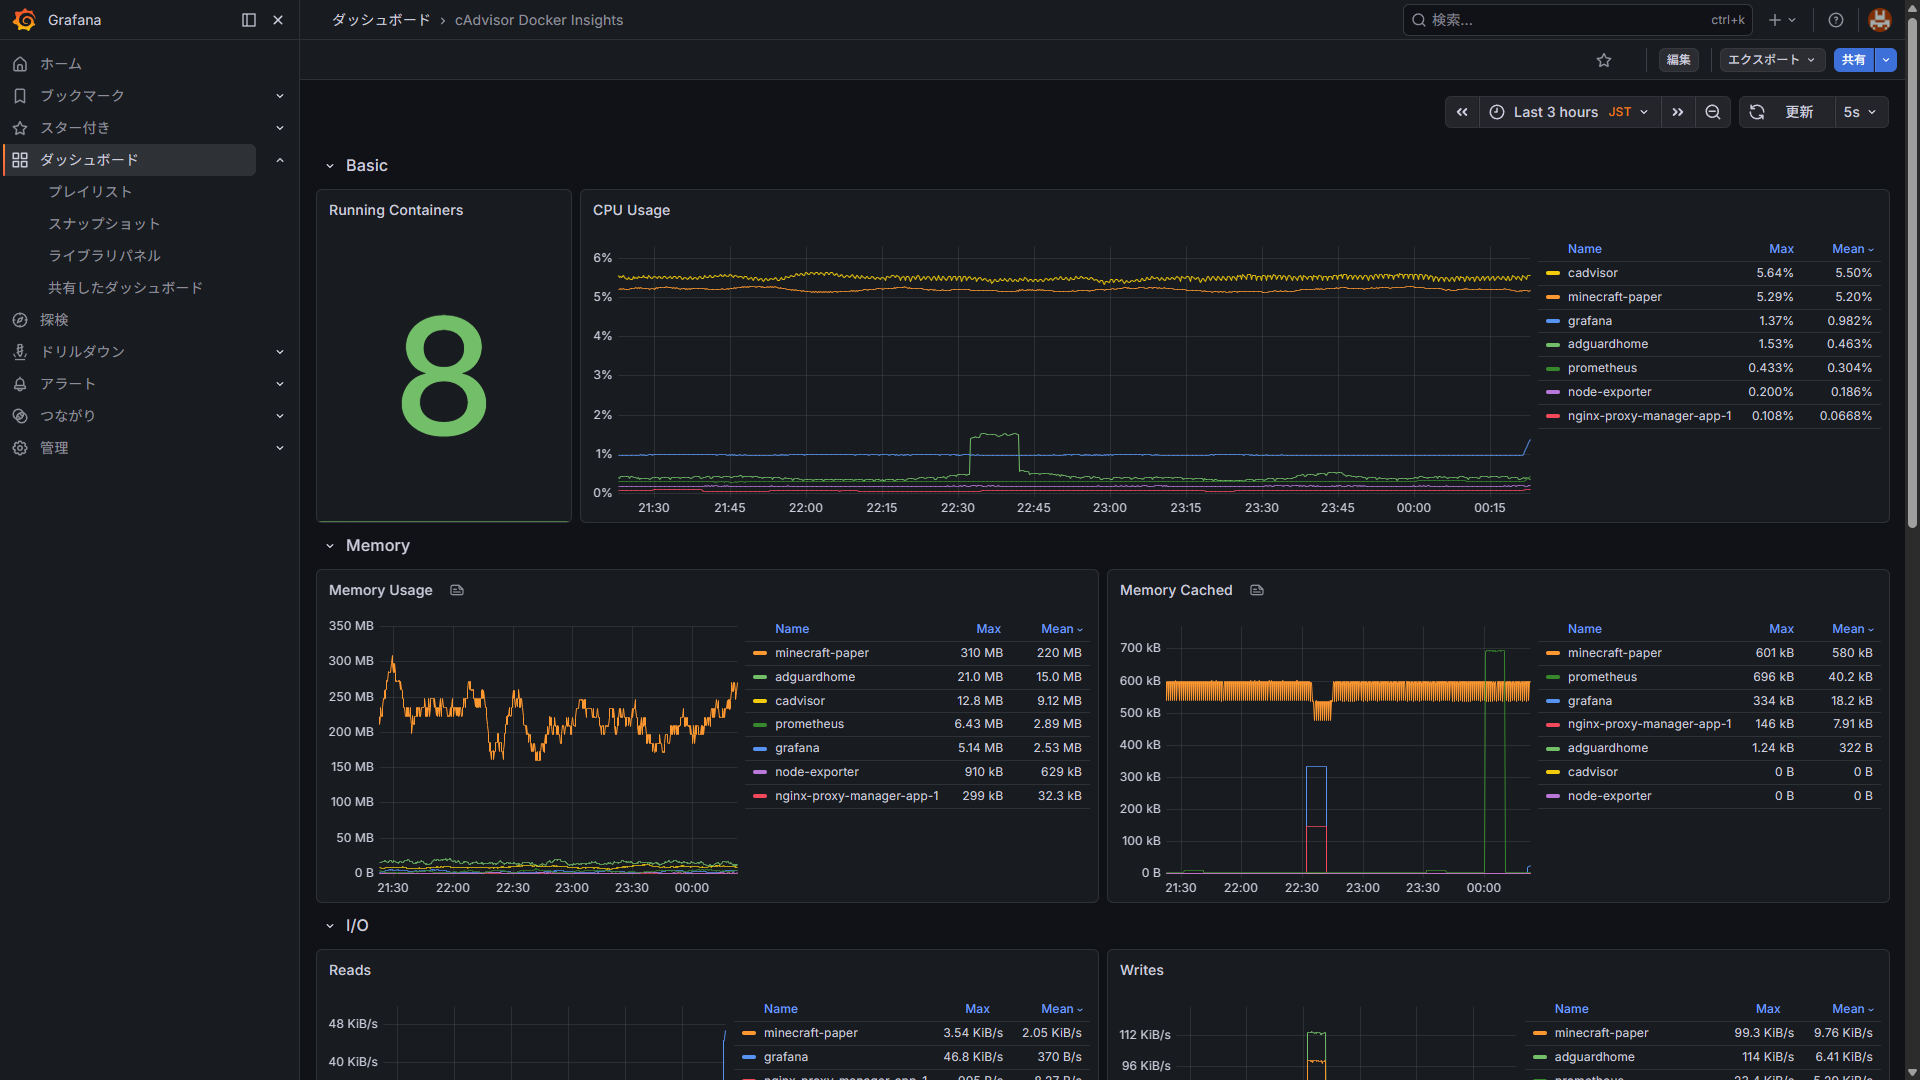The height and width of the screenshot is (1080, 1920).
Task: Expand the つながり section chevron
Action: tap(280, 416)
